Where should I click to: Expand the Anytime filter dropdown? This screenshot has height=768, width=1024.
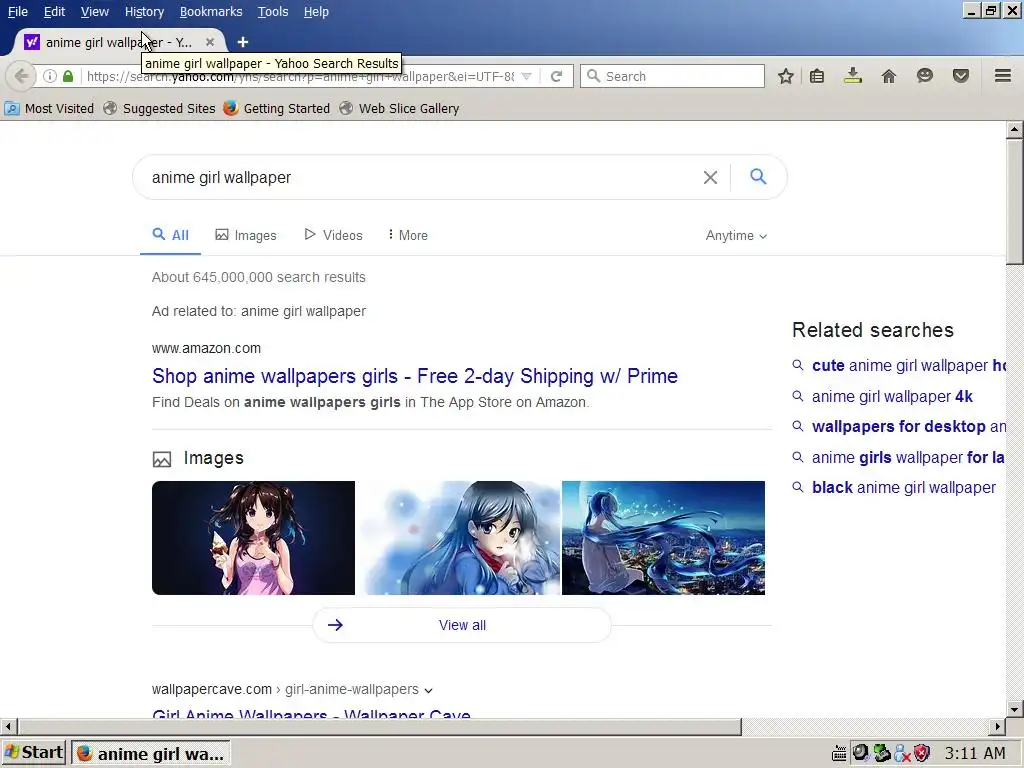pos(736,236)
